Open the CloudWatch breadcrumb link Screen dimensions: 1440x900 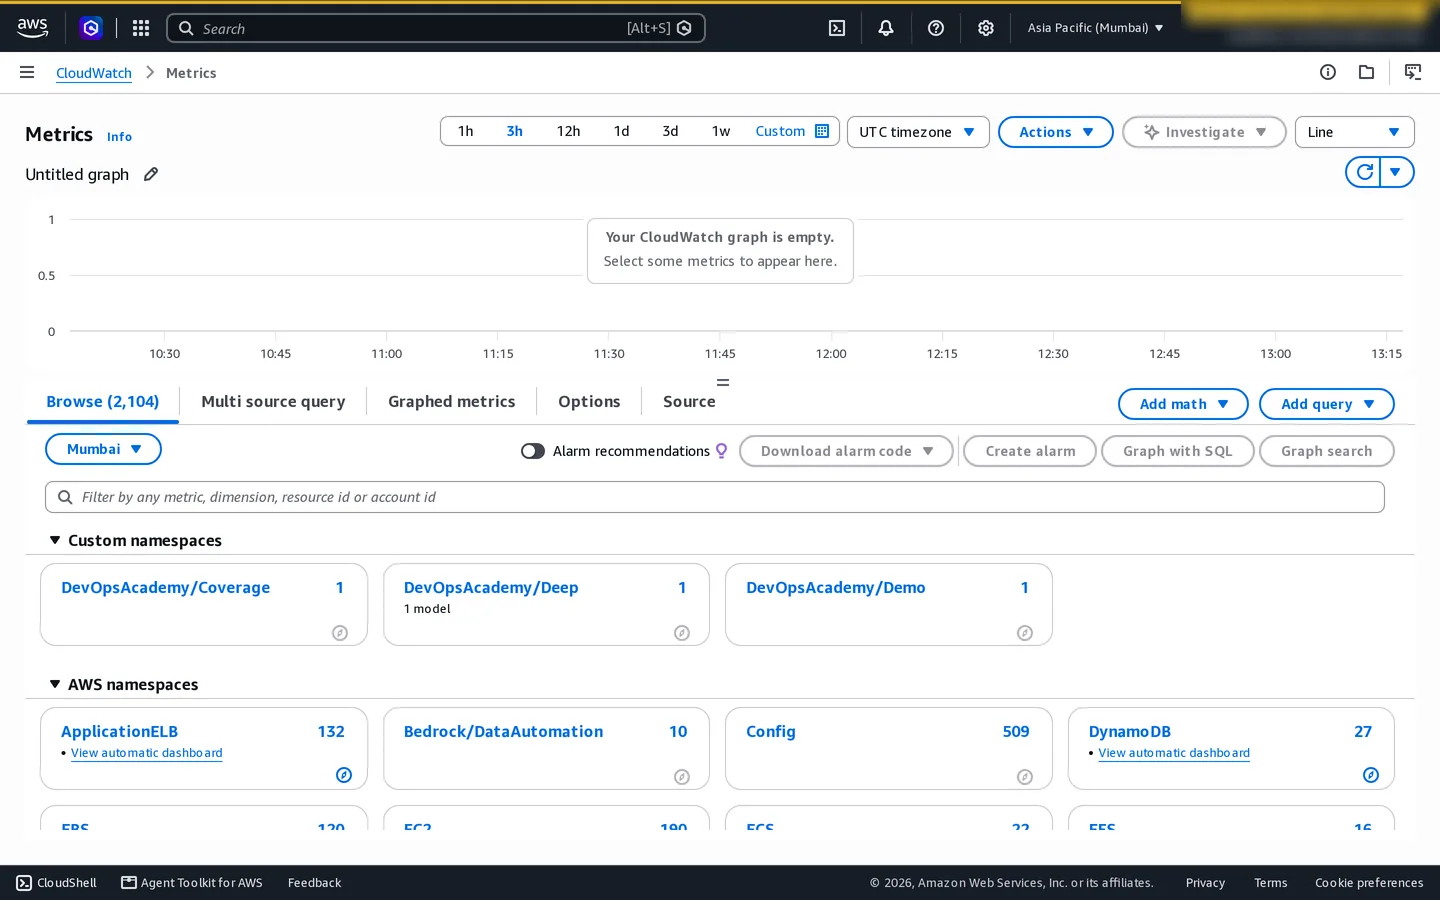(94, 73)
